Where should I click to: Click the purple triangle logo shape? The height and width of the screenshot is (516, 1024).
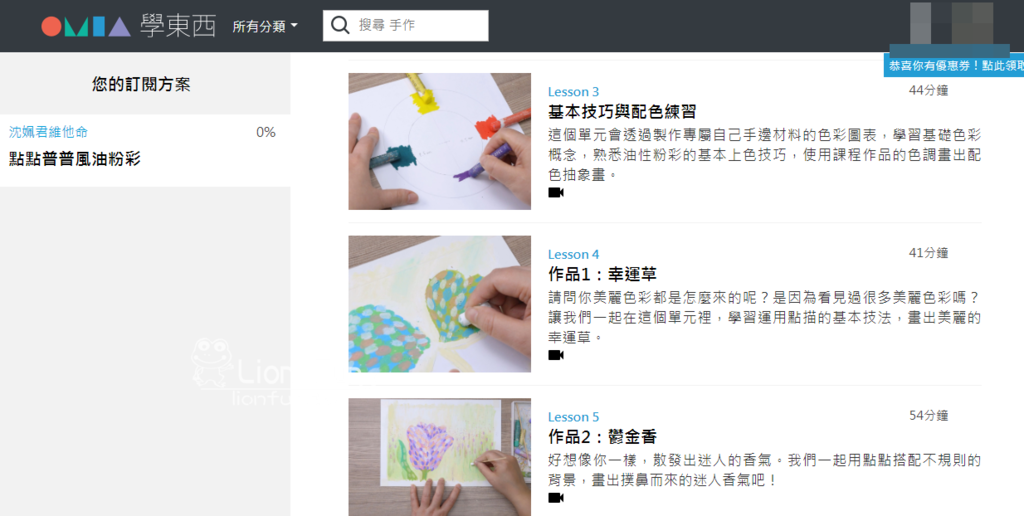119,26
